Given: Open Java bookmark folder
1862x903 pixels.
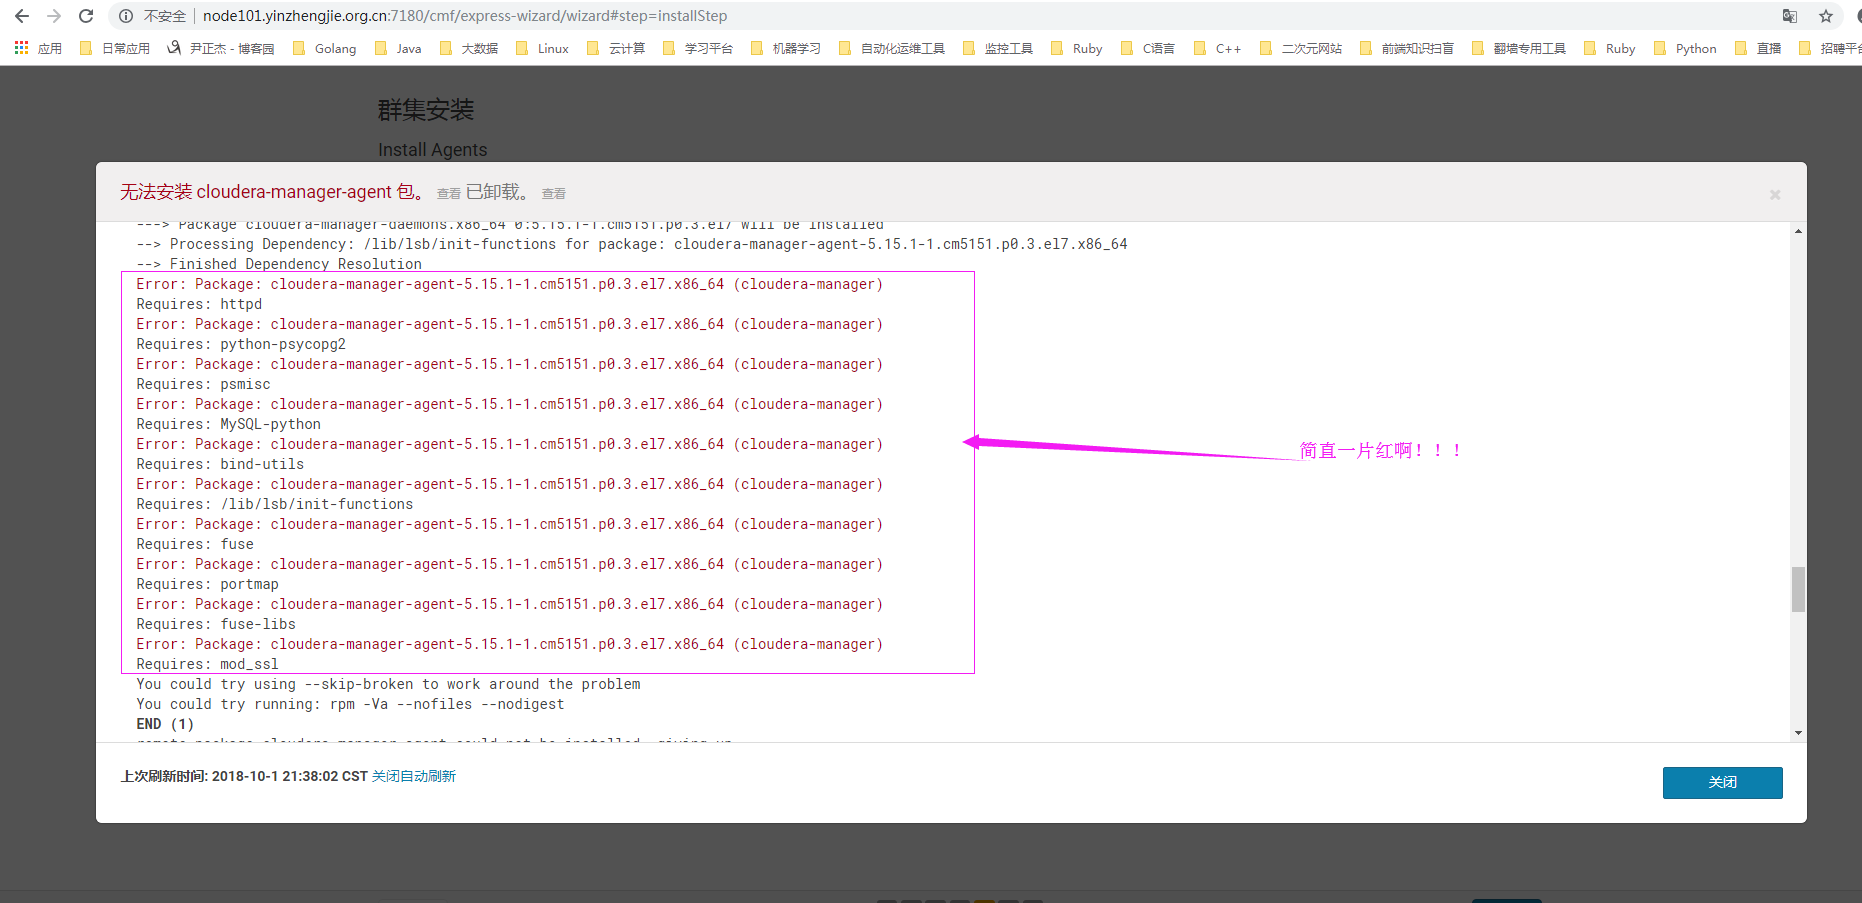Looking at the screenshot, I should tap(398, 48).
